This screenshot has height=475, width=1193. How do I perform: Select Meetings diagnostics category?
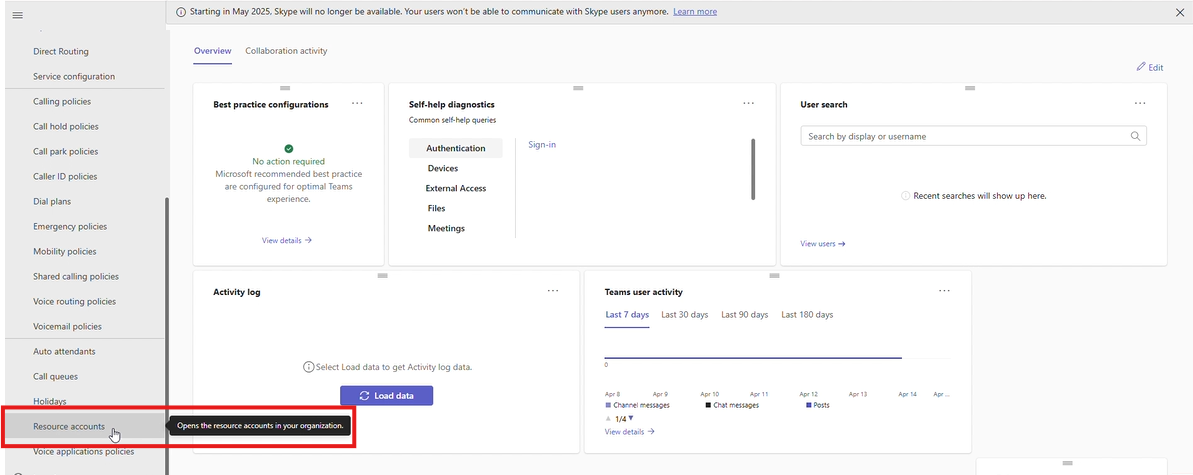(446, 228)
